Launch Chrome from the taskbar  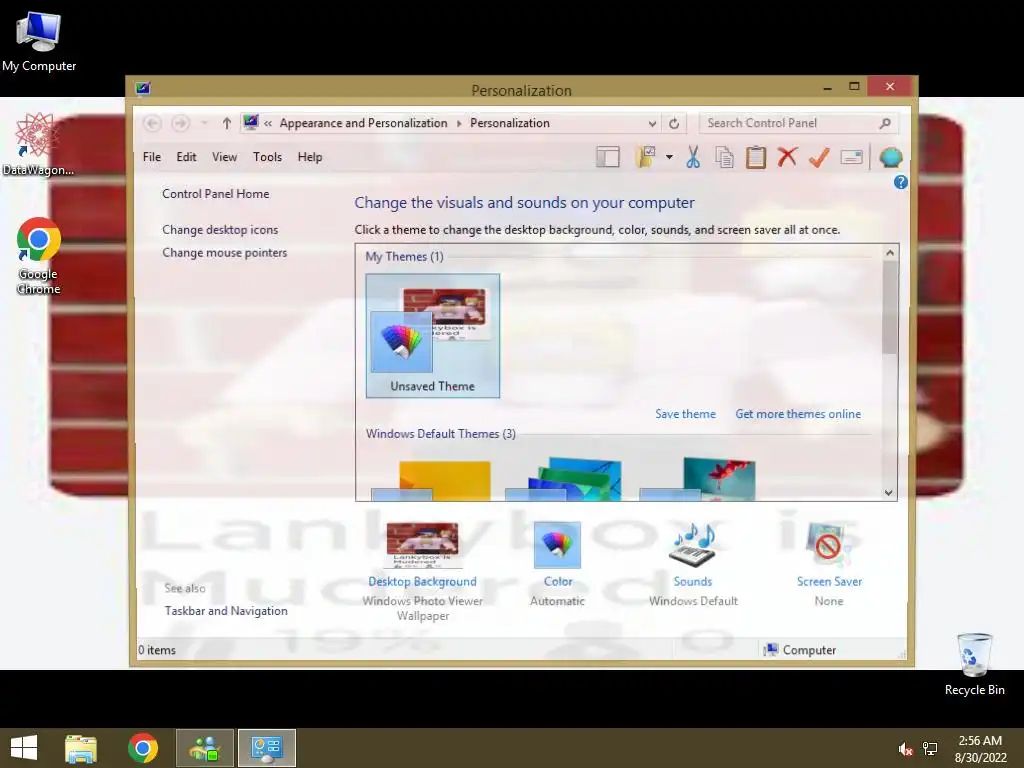pos(142,748)
